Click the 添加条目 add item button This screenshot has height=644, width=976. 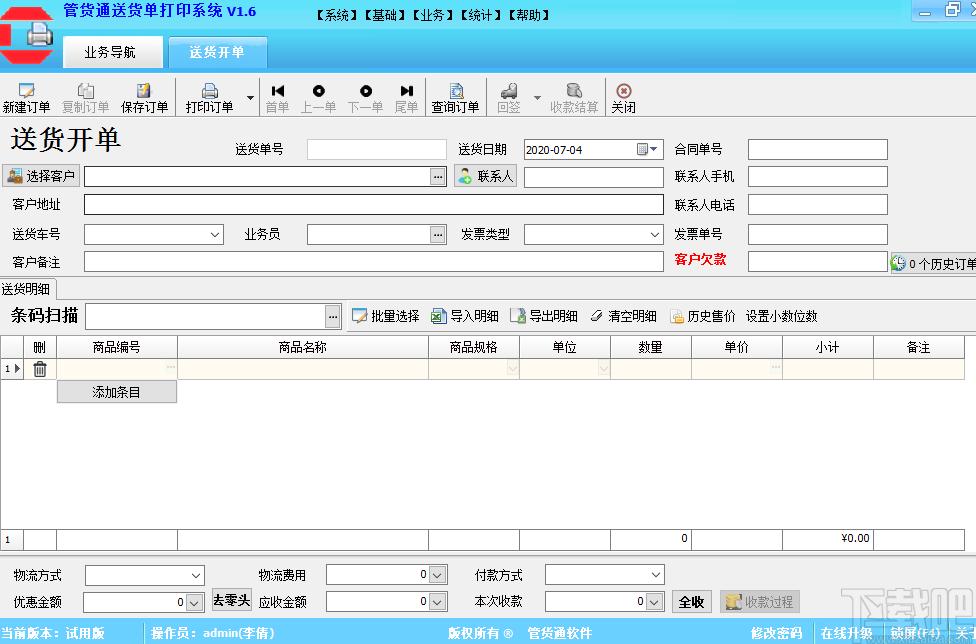click(x=116, y=392)
